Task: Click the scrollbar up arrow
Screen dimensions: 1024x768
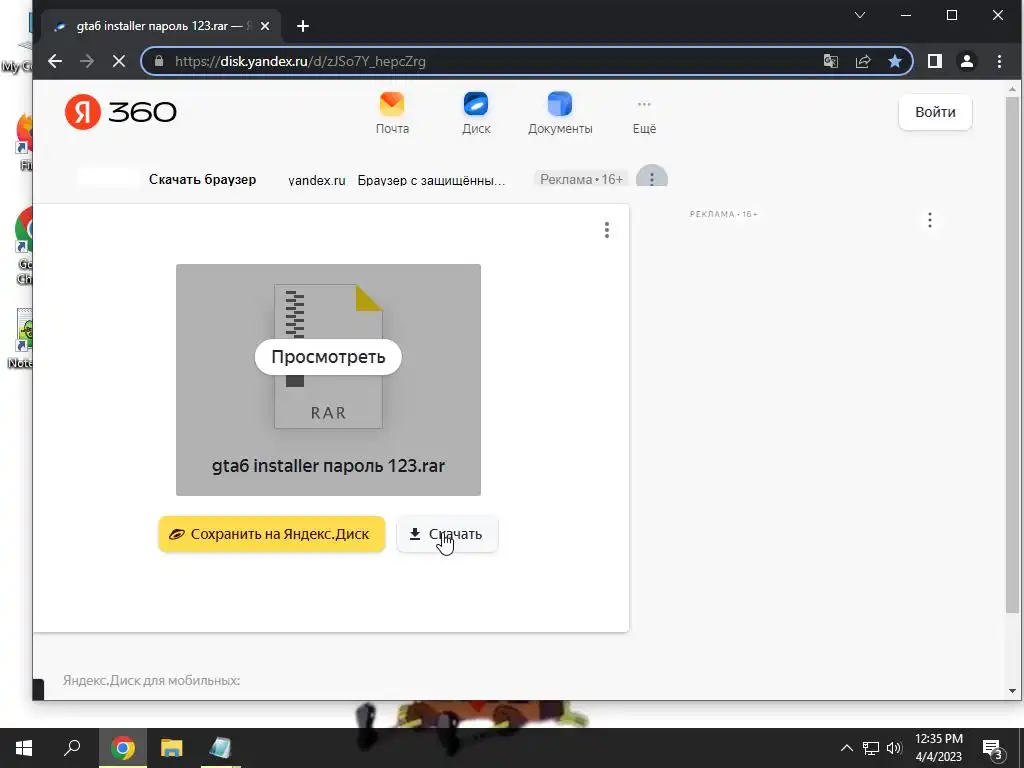Action: (1012, 88)
